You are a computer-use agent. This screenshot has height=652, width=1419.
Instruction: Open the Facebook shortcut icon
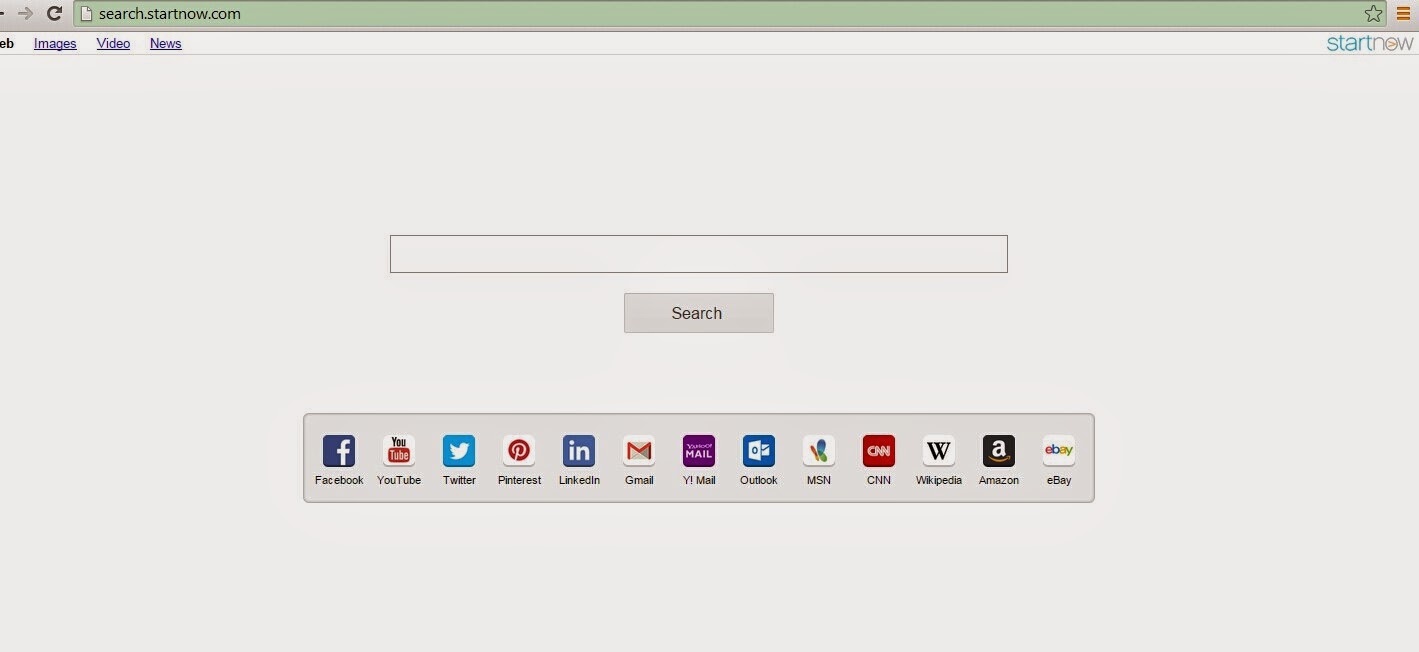tap(339, 451)
